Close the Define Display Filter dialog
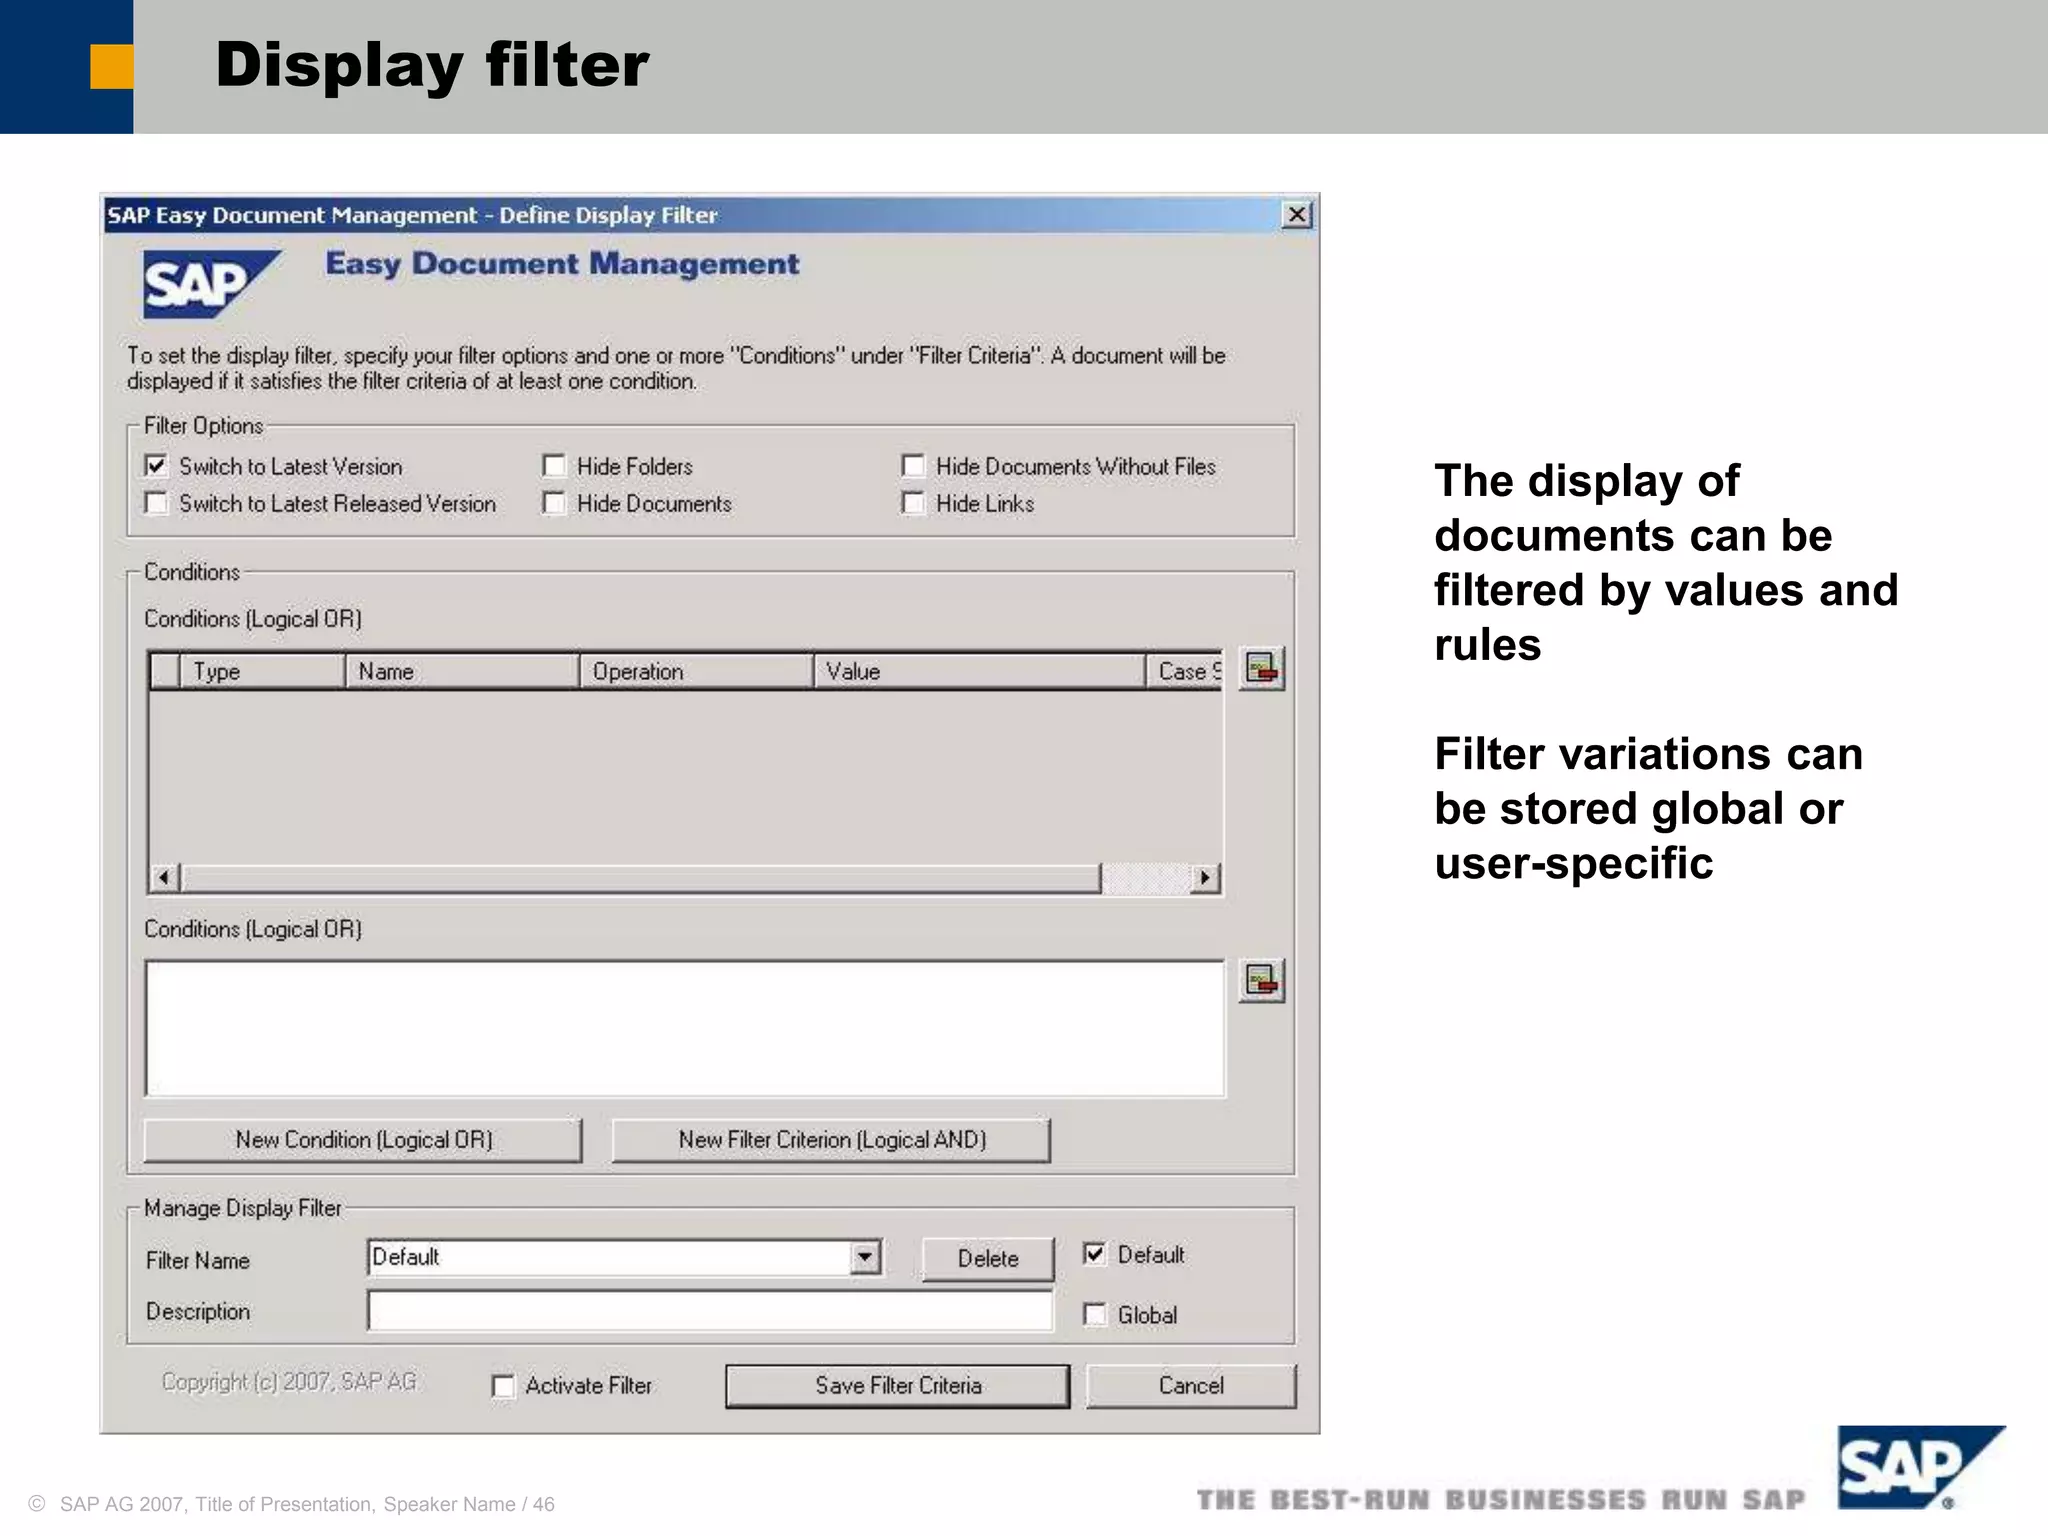 1297,215
